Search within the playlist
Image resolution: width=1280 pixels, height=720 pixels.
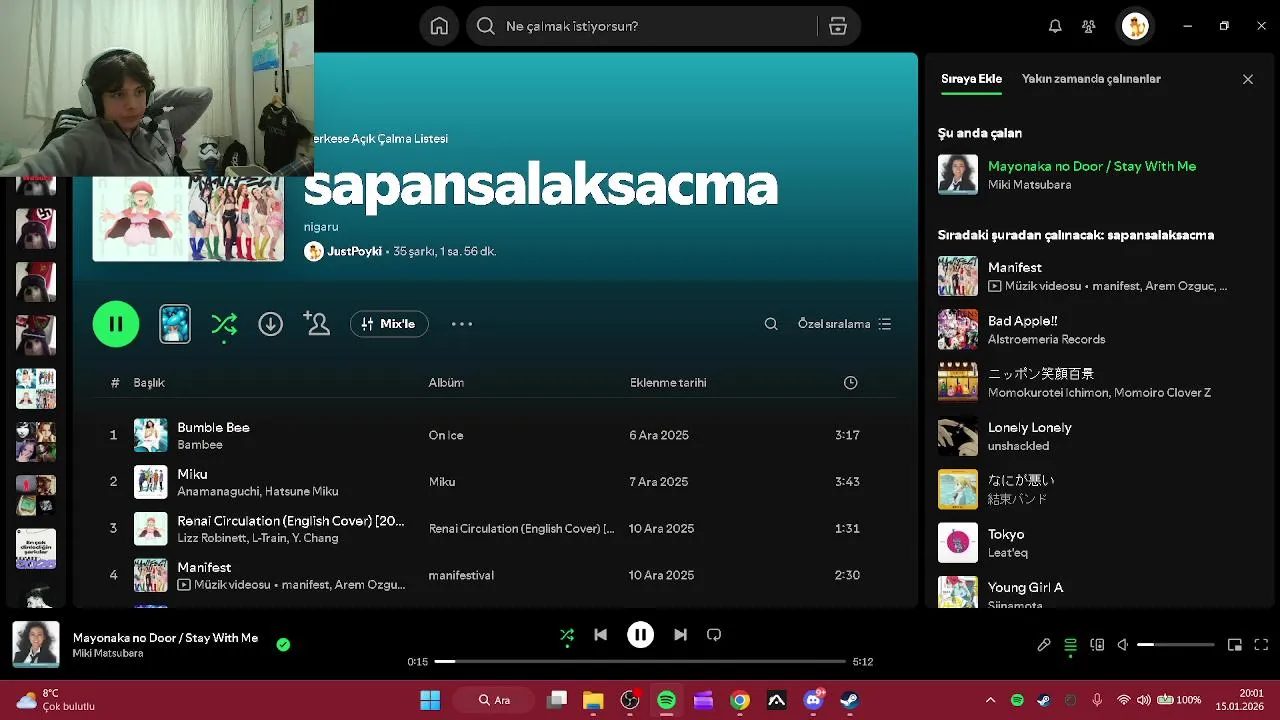771,324
